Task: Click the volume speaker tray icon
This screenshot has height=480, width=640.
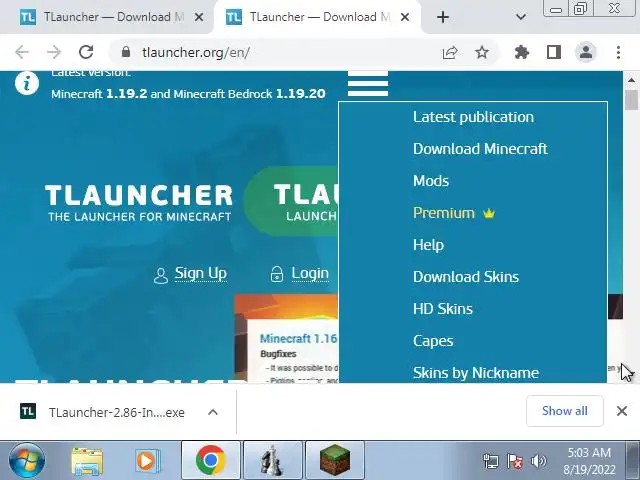Action: pyautogui.click(x=539, y=461)
